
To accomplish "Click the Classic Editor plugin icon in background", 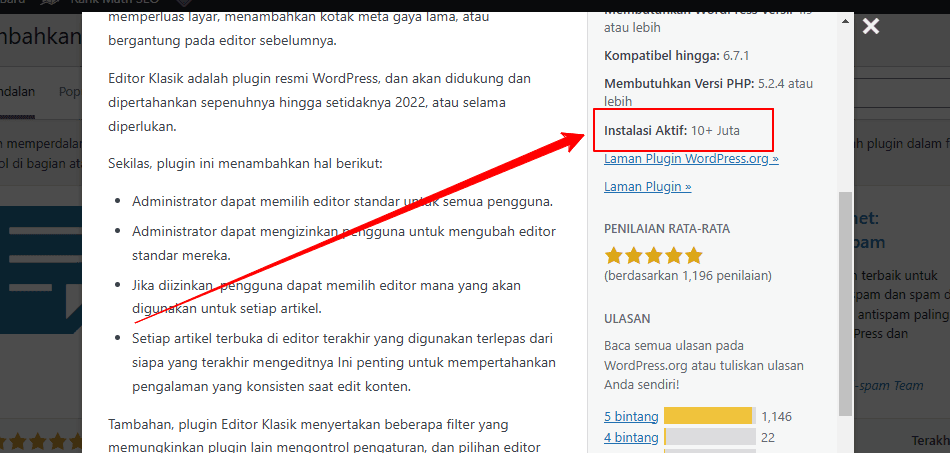I will tap(41, 270).
